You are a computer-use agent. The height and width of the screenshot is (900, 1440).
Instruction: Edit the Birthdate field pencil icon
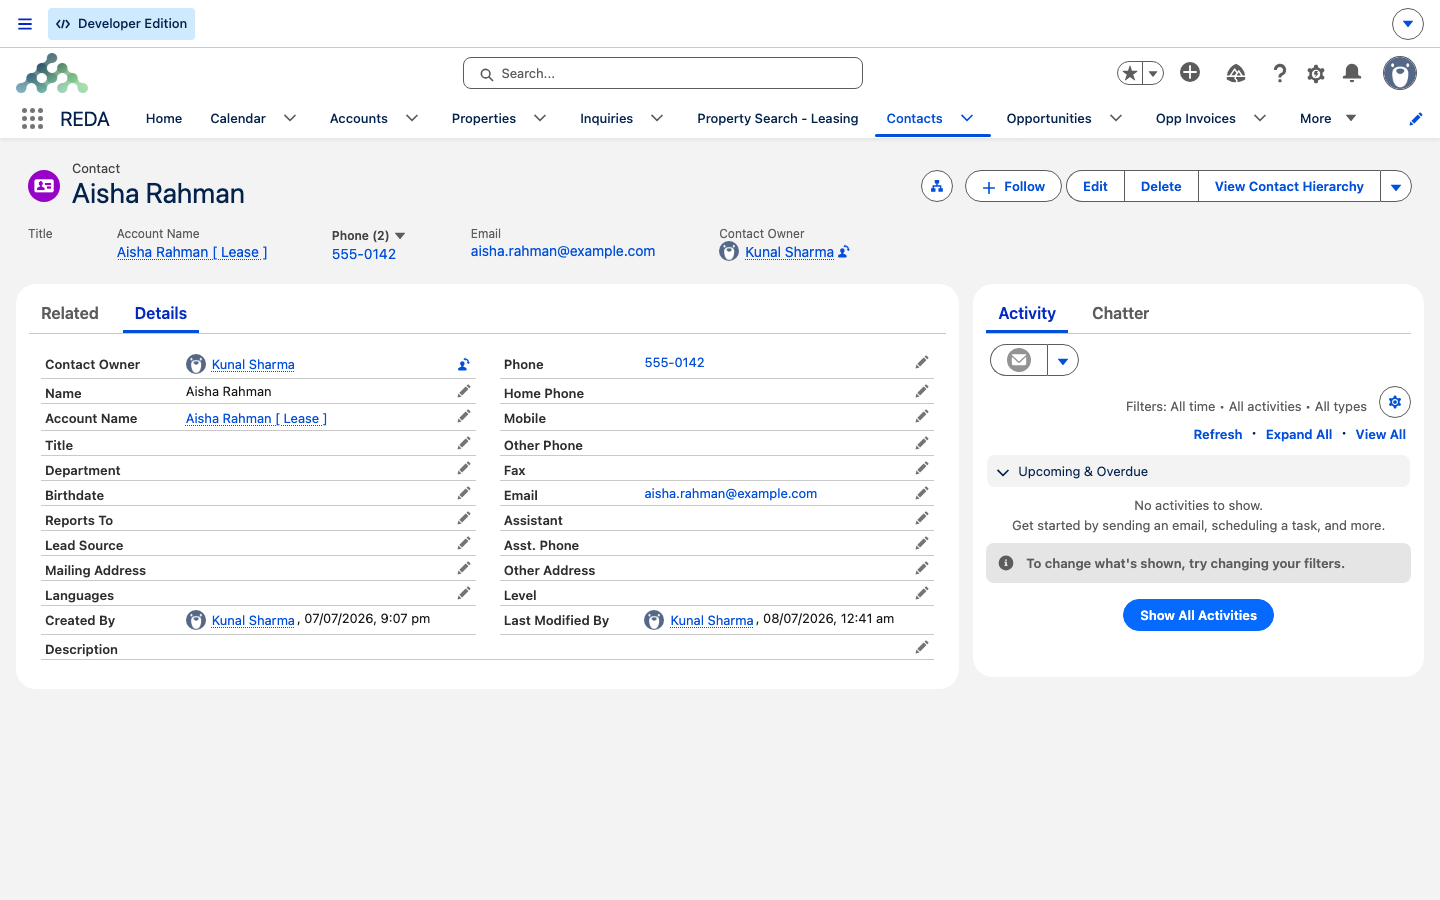[x=464, y=493]
